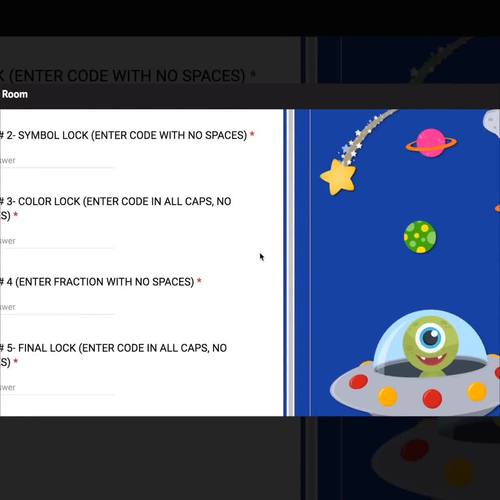The height and width of the screenshot is (500, 500).
Task: Click the yellow shooting star
Action: point(338,177)
